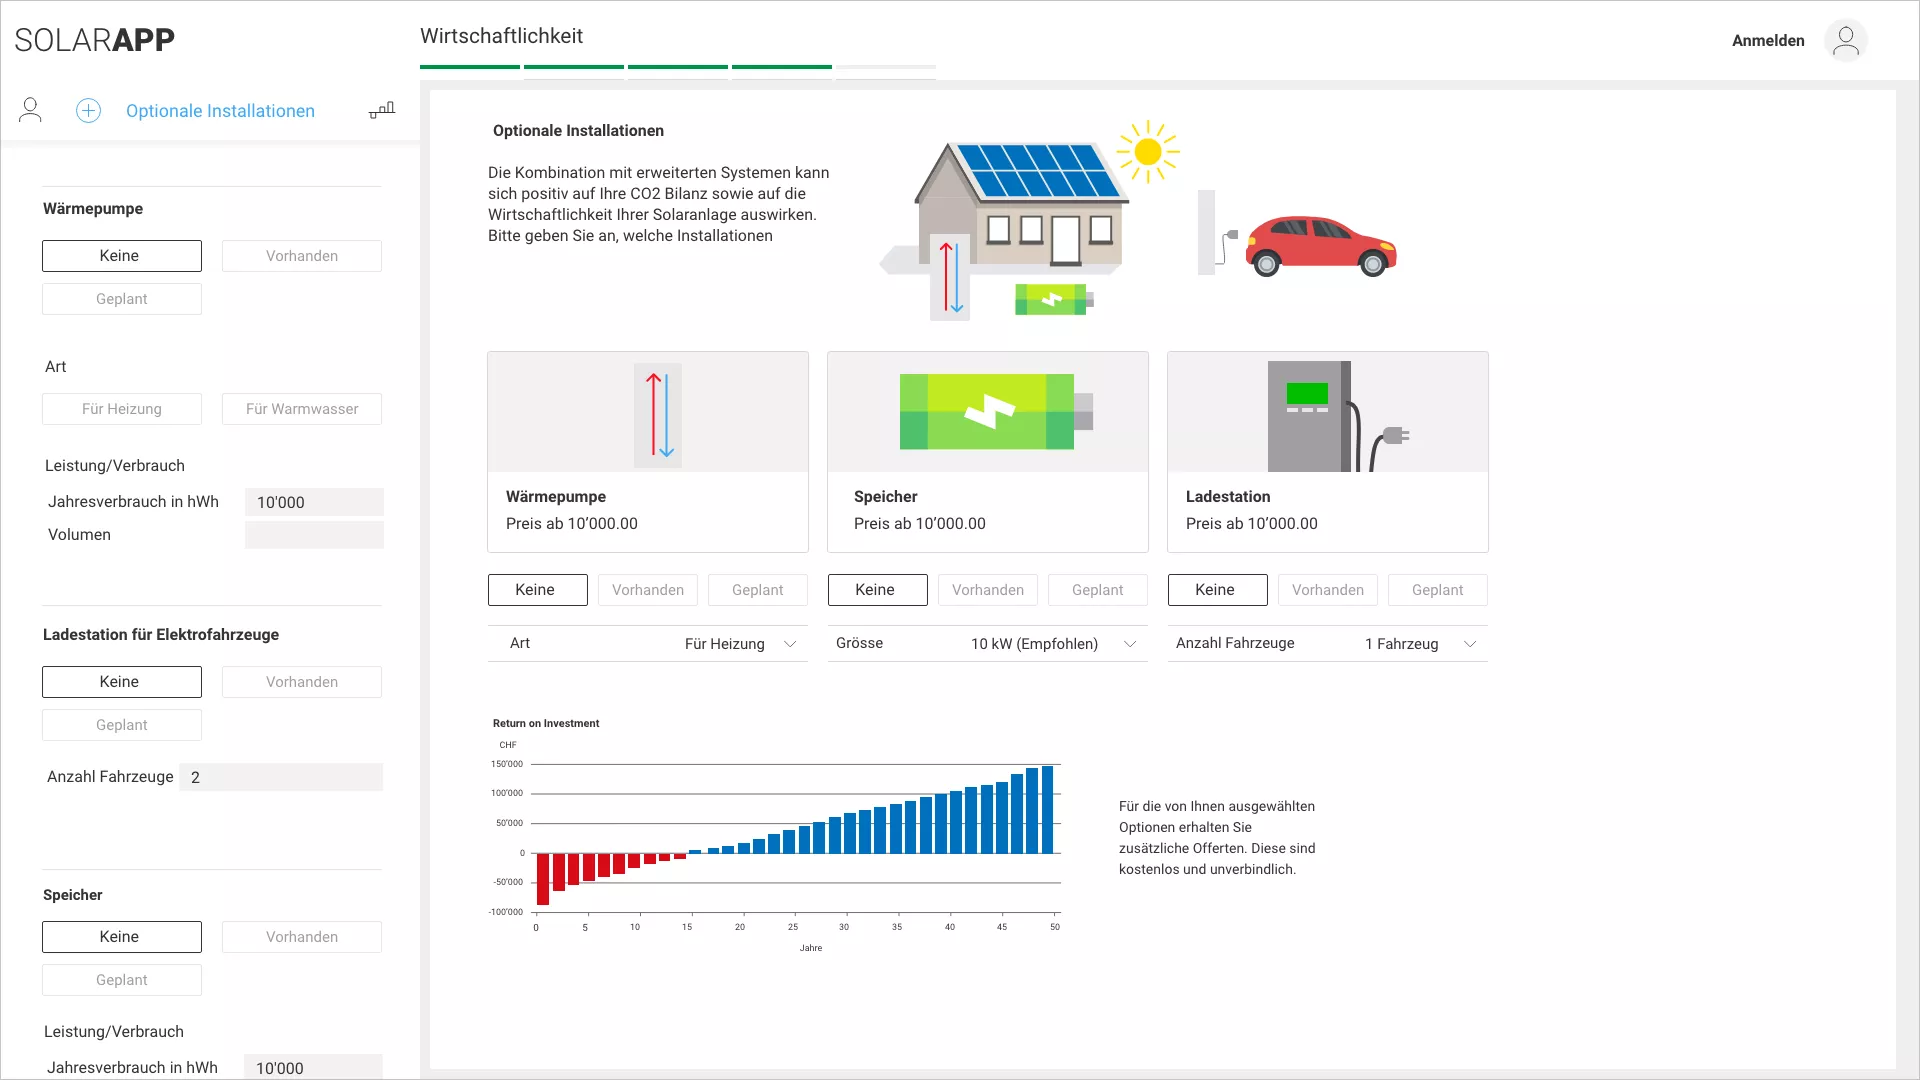Click Keine under the Ladestation card
1920x1080 pixels.
[x=1216, y=590]
